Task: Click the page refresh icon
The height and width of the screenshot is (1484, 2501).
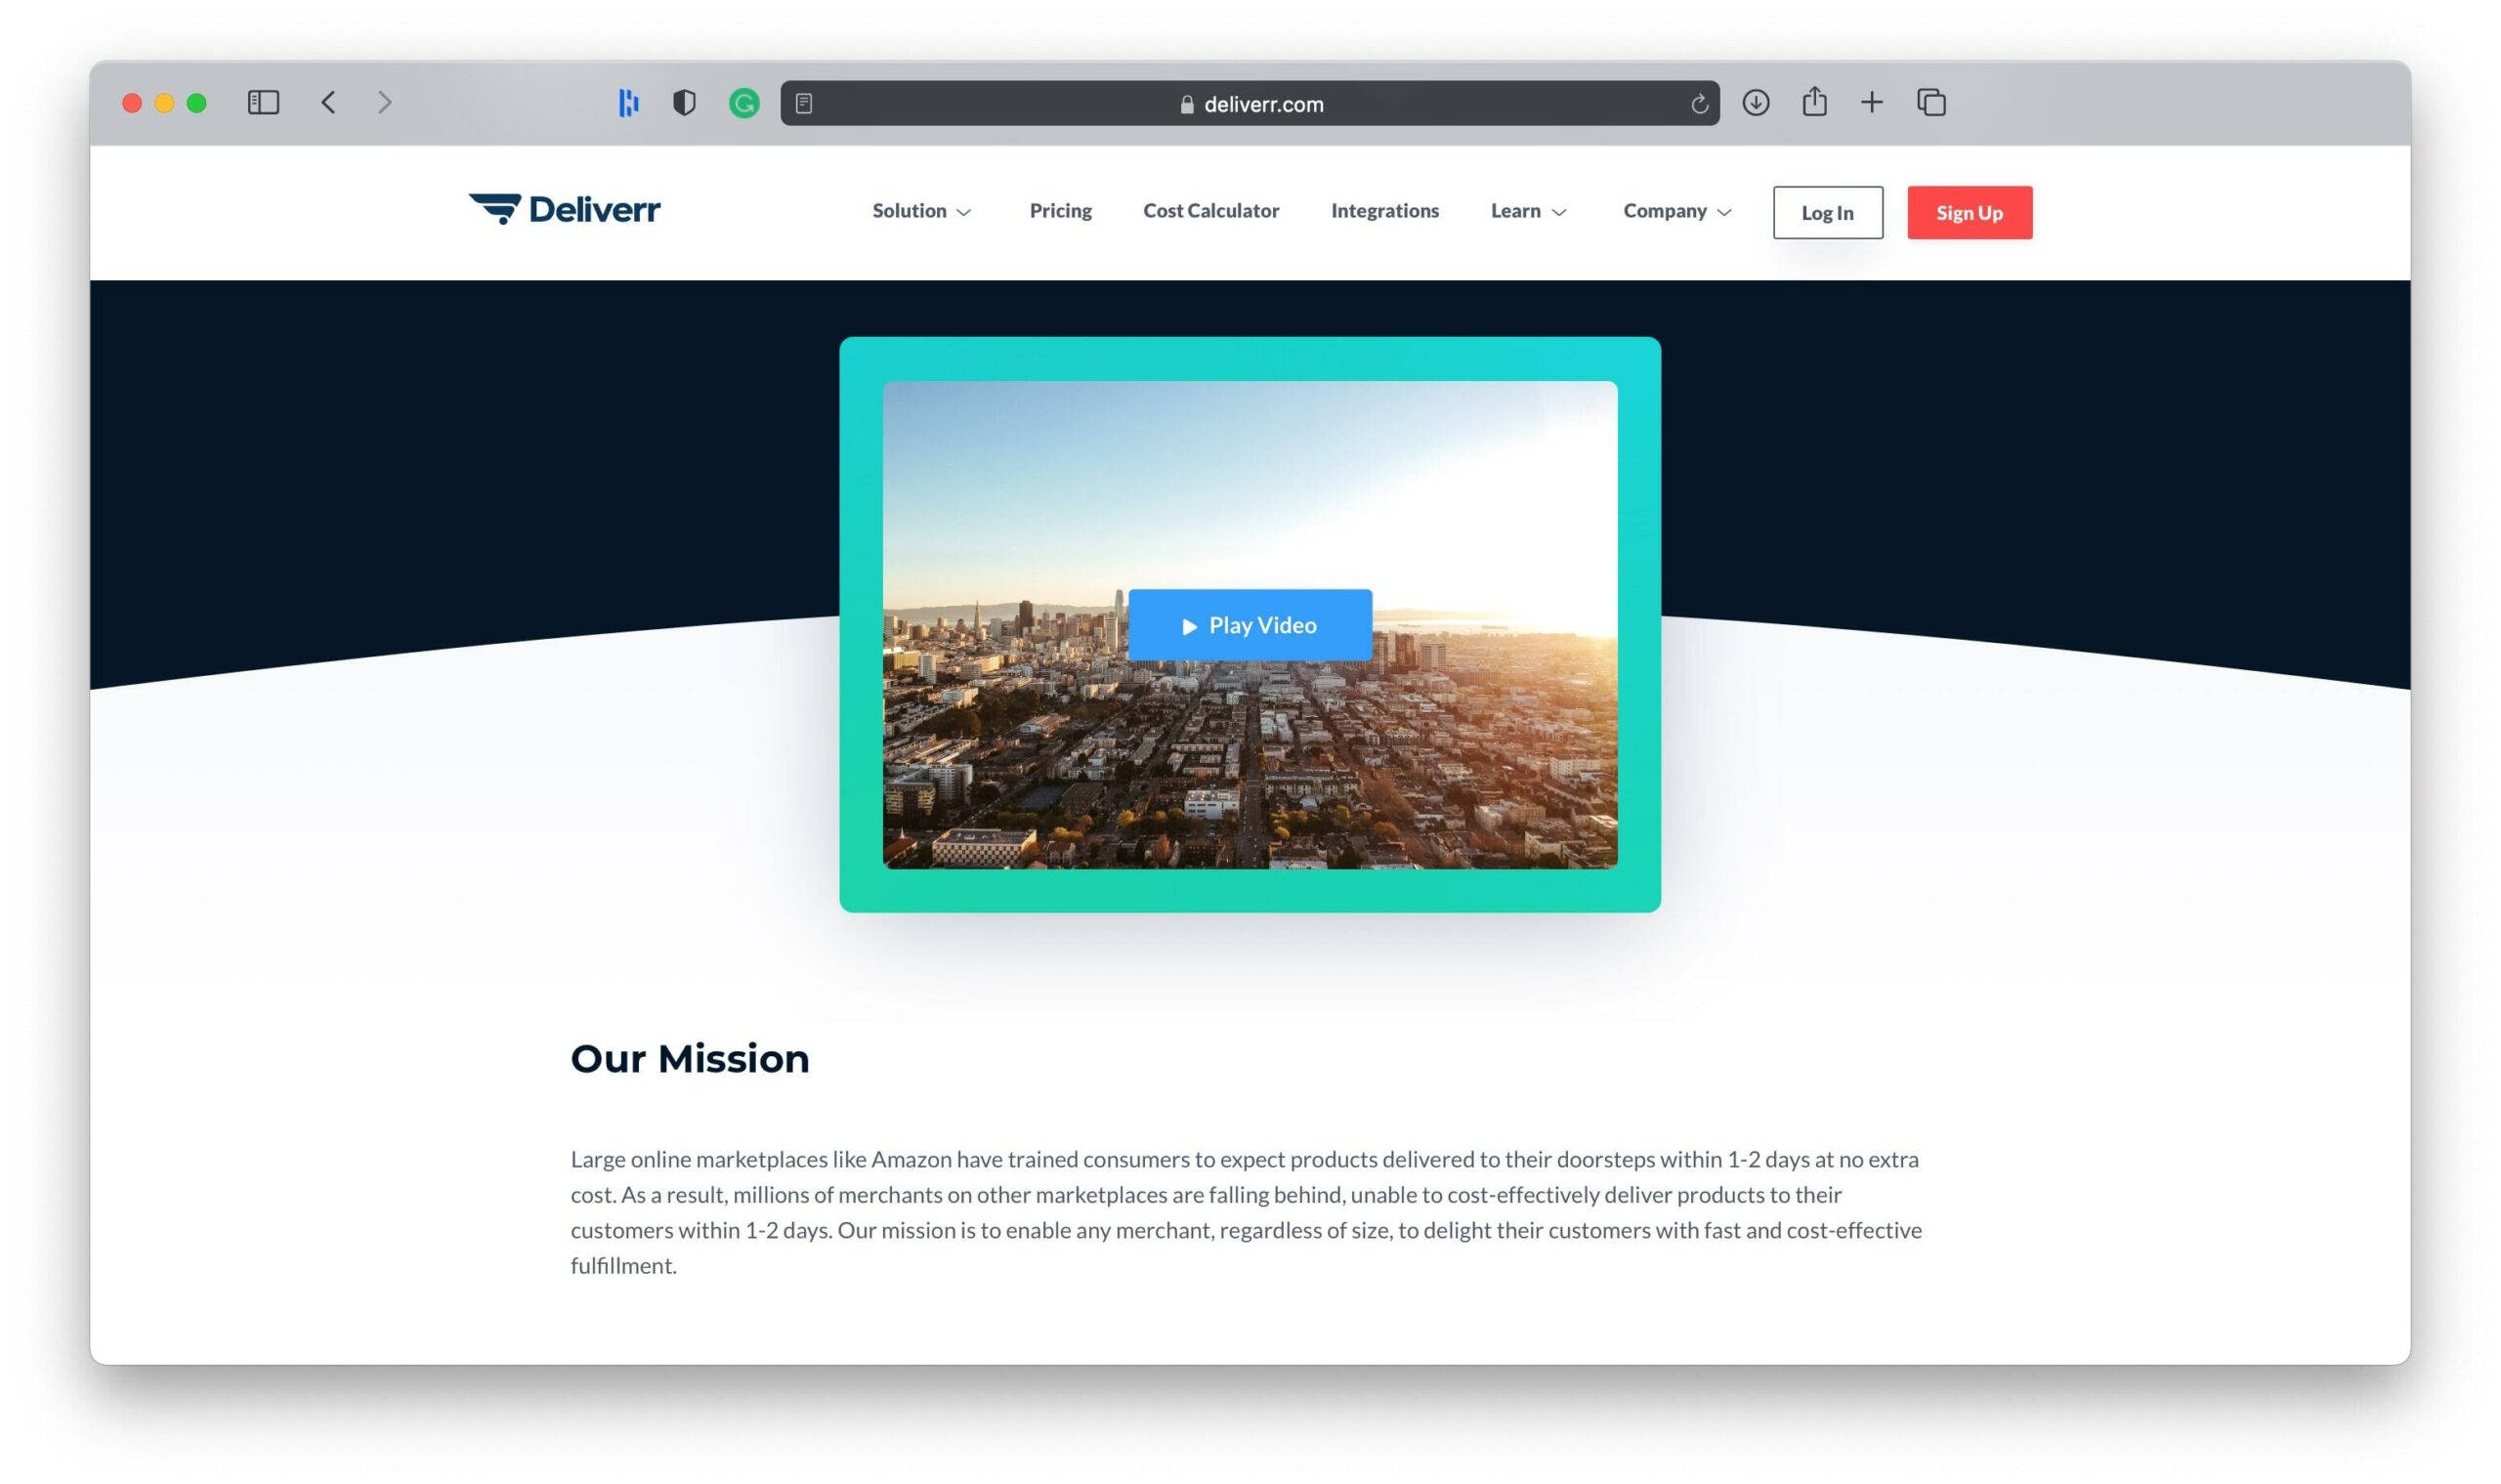Action: coord(1697,103)
